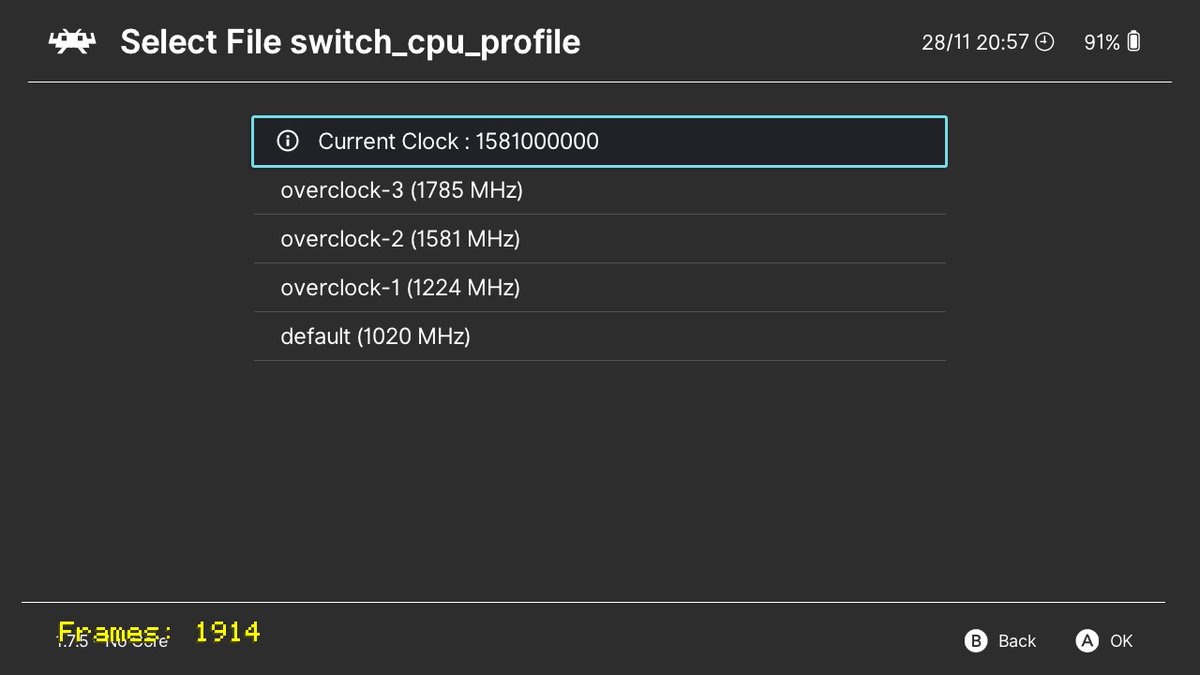Click the info icon beside Current Clock
This screenshot has height=675, width=1200.
coord(287,141)
